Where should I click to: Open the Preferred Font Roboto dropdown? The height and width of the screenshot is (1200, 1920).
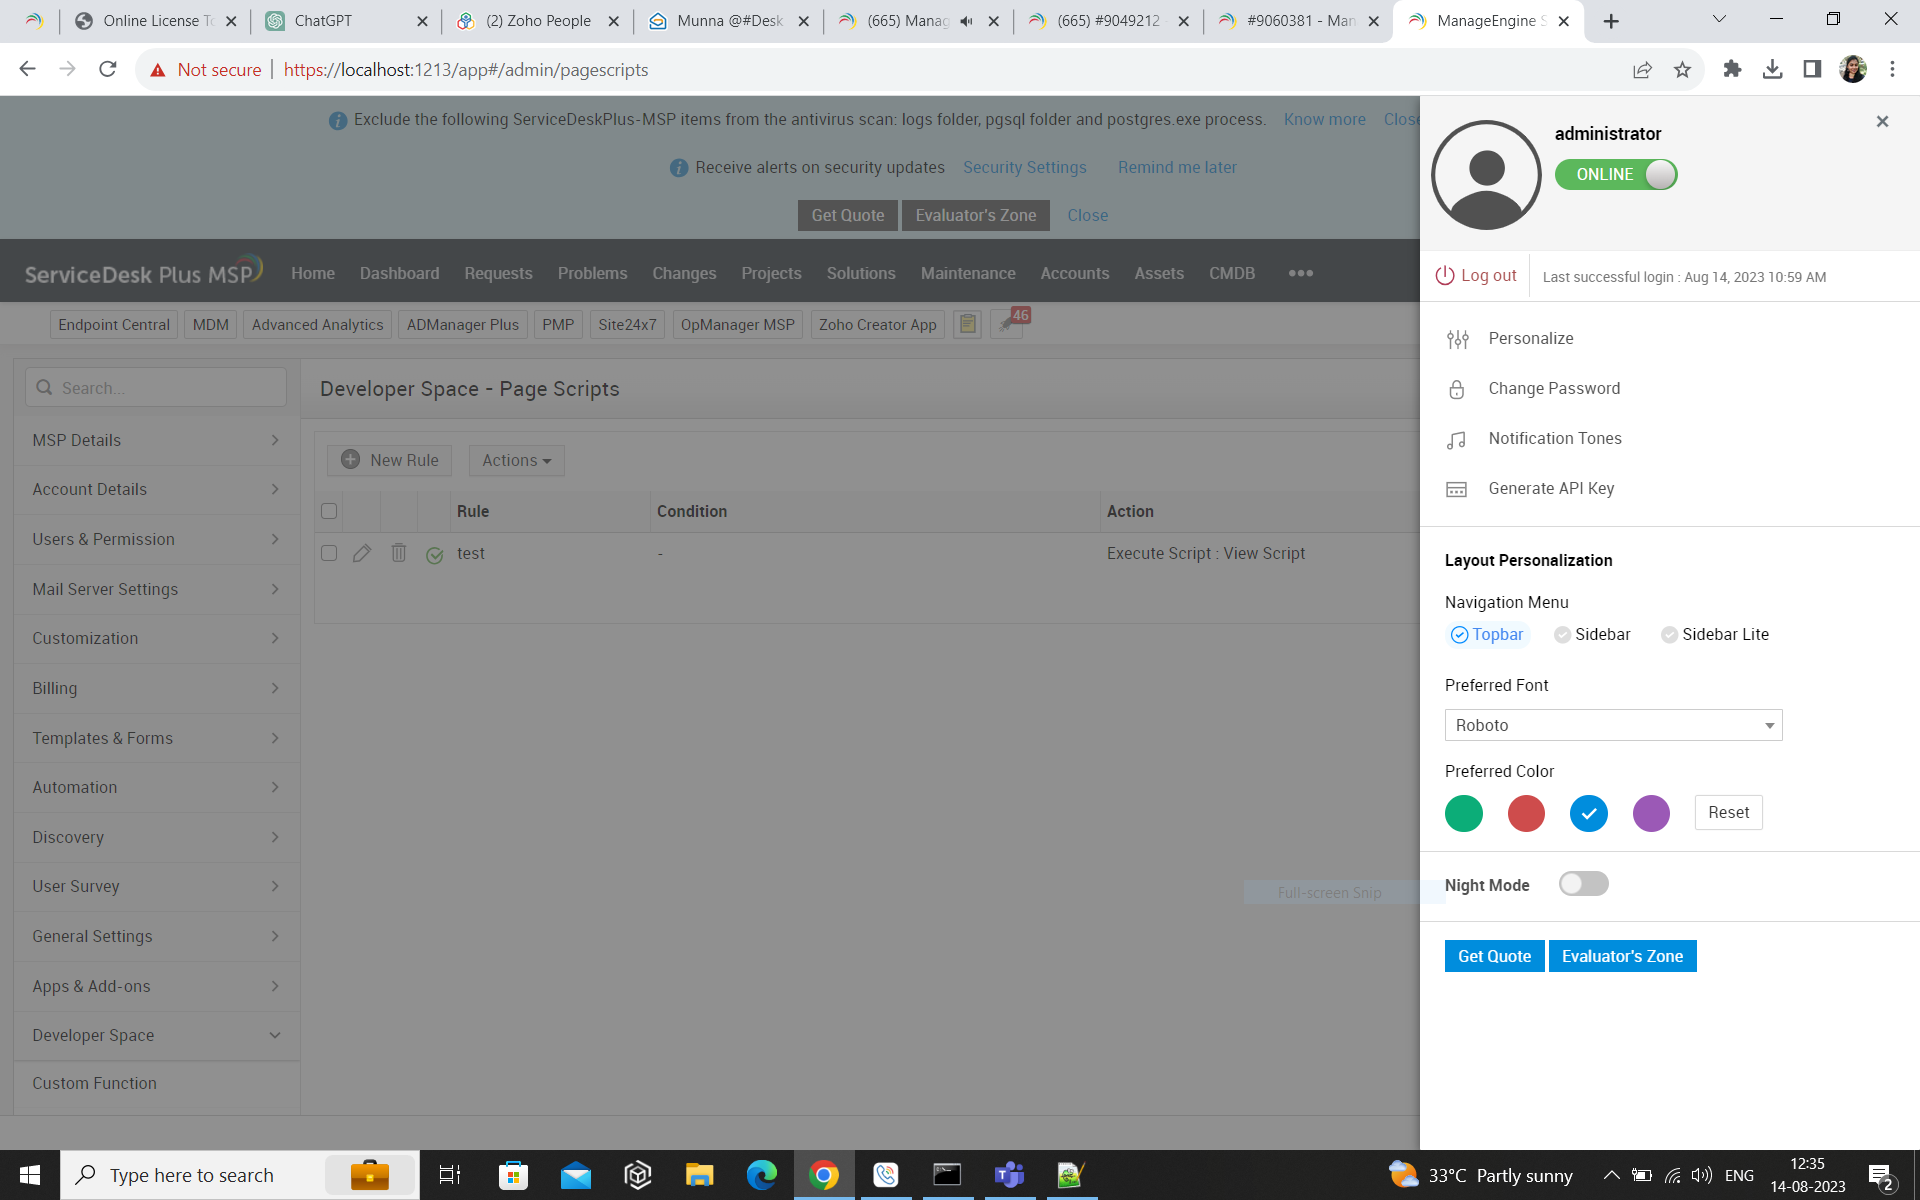1612,725
